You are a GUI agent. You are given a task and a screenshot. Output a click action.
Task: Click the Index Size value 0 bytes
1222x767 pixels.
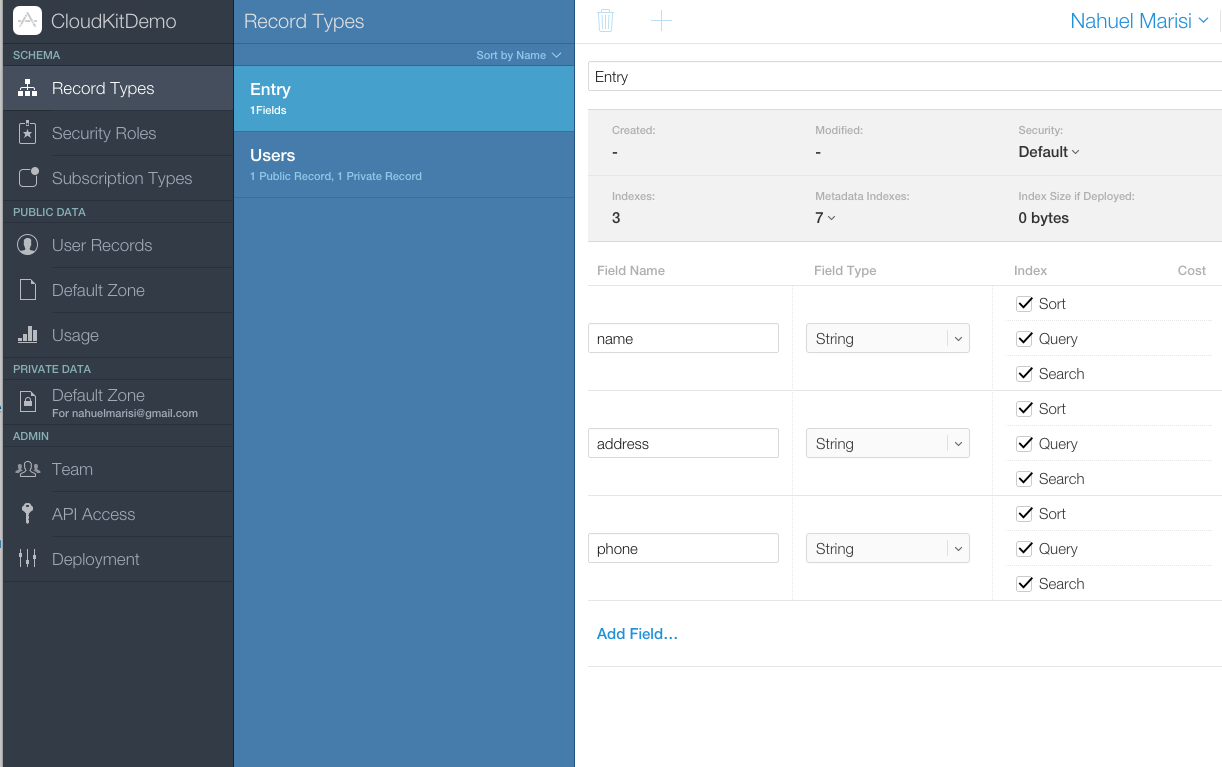click(1043, 218)
